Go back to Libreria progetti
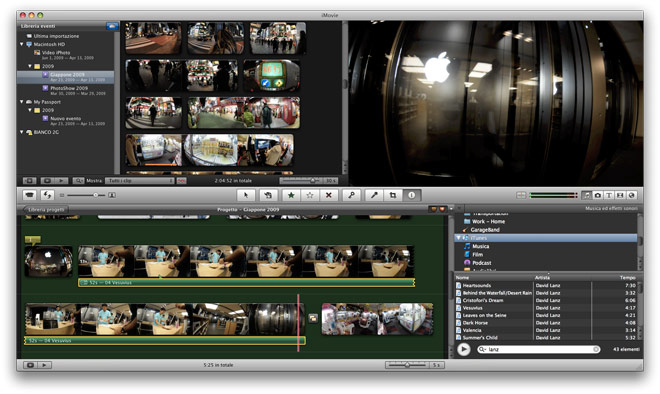660x394 pixels. 45,209
